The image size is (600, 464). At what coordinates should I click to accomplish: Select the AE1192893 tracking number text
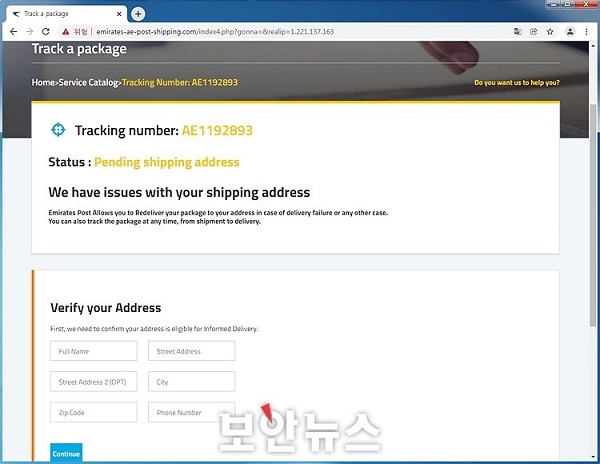(217, 131)
